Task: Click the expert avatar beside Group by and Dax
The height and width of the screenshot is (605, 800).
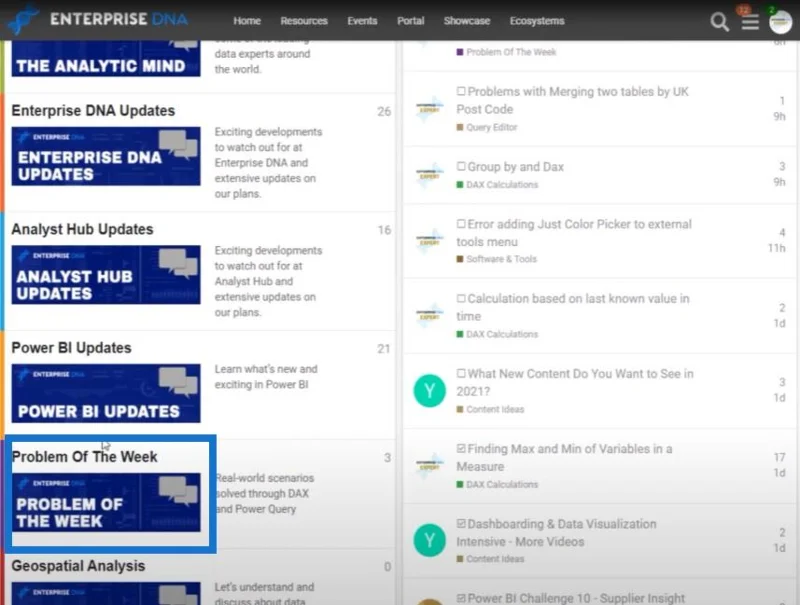Action: [x=429, y=174]
